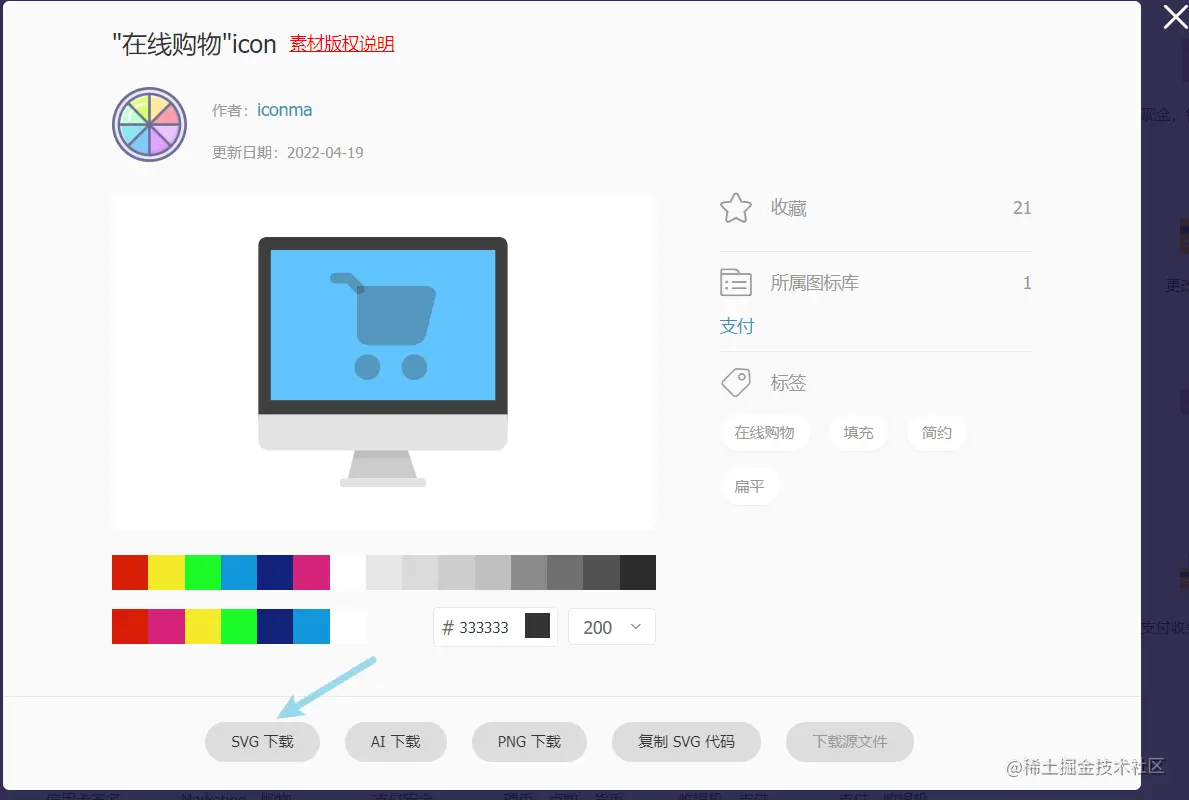This screenshot has width=1189, height=800.
Task: Pick magenta swatch in top palette row
Action: point(312,573)
